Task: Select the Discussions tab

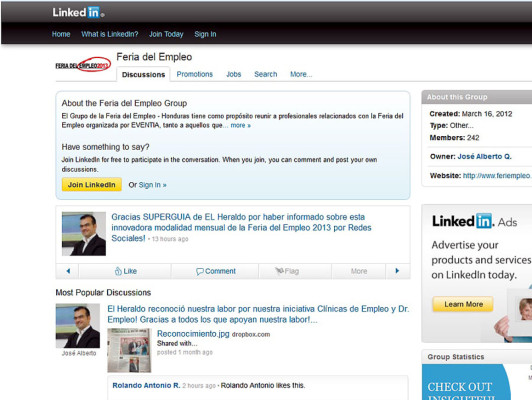Action: pyautogui.click(x=143, y=74)
